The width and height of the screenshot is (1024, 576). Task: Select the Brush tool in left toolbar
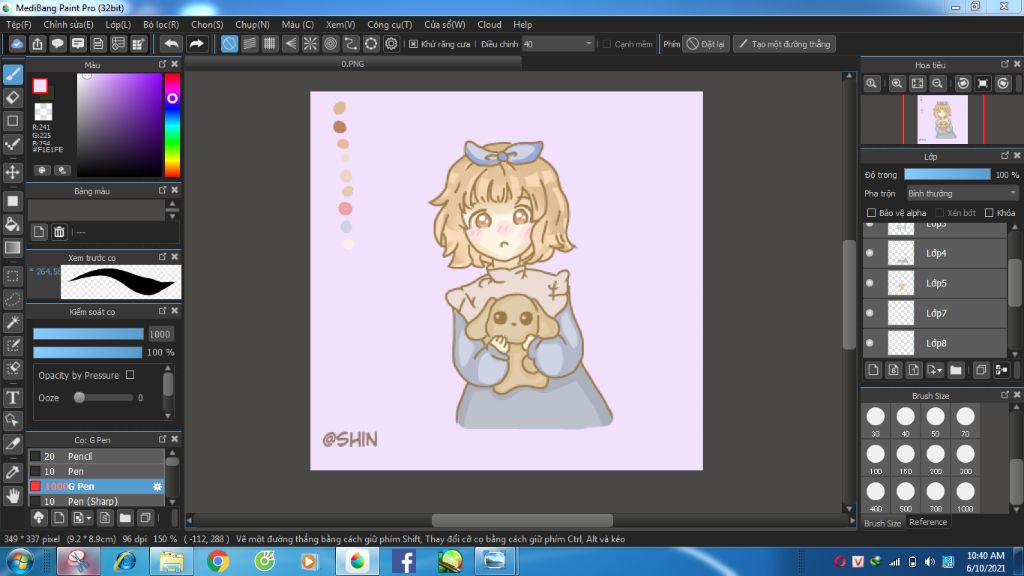click(x=13, y=74)
